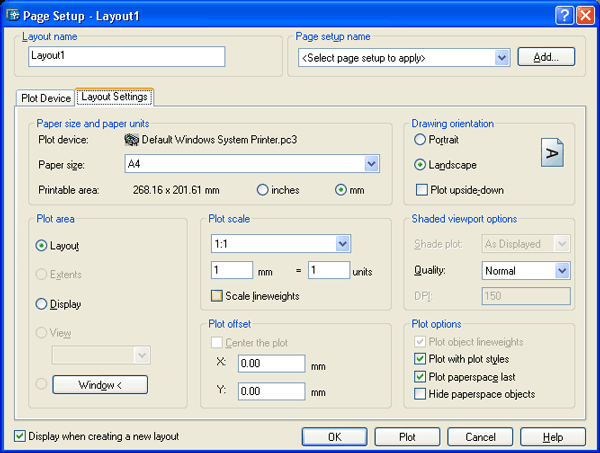Select the Layout Settings tab
This screenshot has height=453, width=600.
click(x=115, y=98)
